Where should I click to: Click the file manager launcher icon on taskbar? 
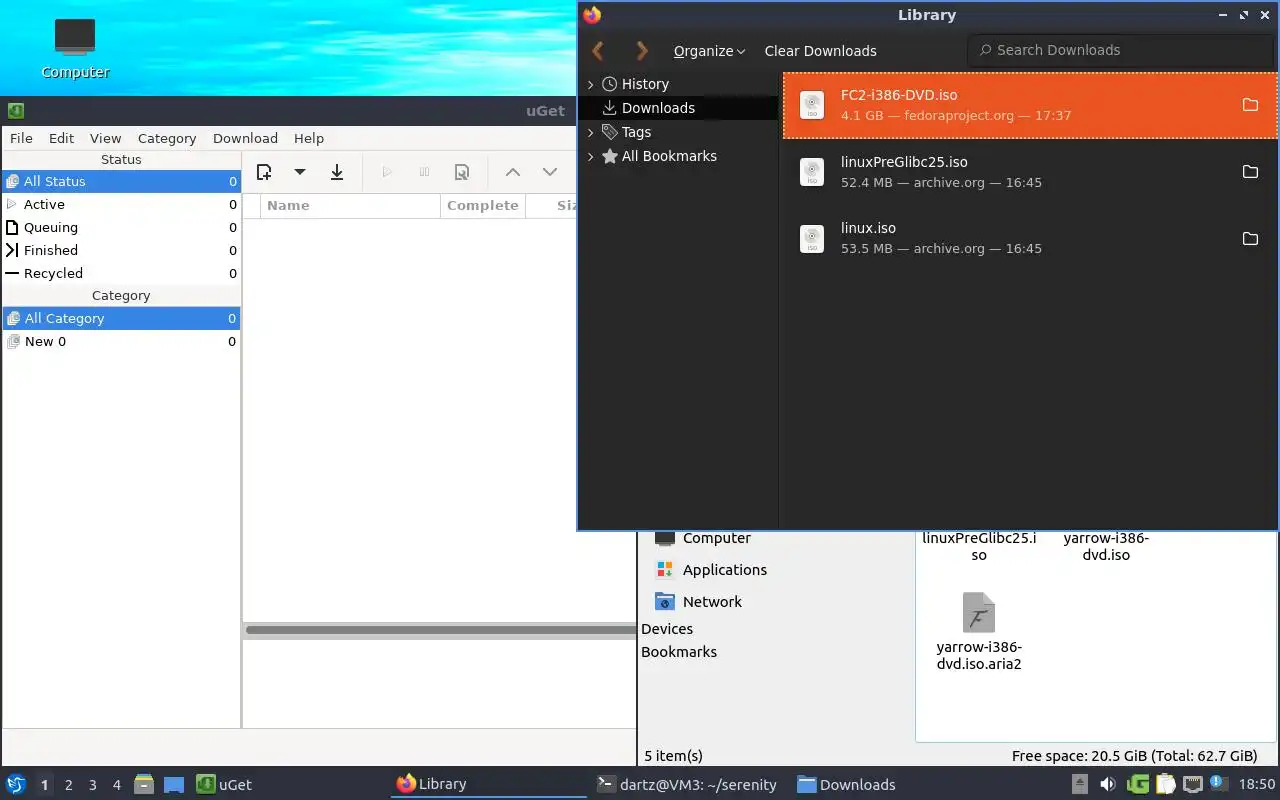pyautogui.click(x=144, y=785)
